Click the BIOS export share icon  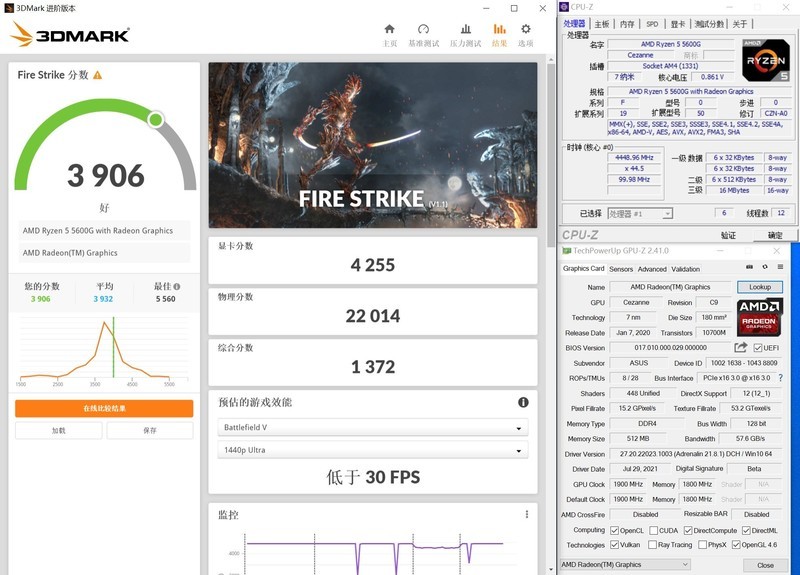click(741, 348)
